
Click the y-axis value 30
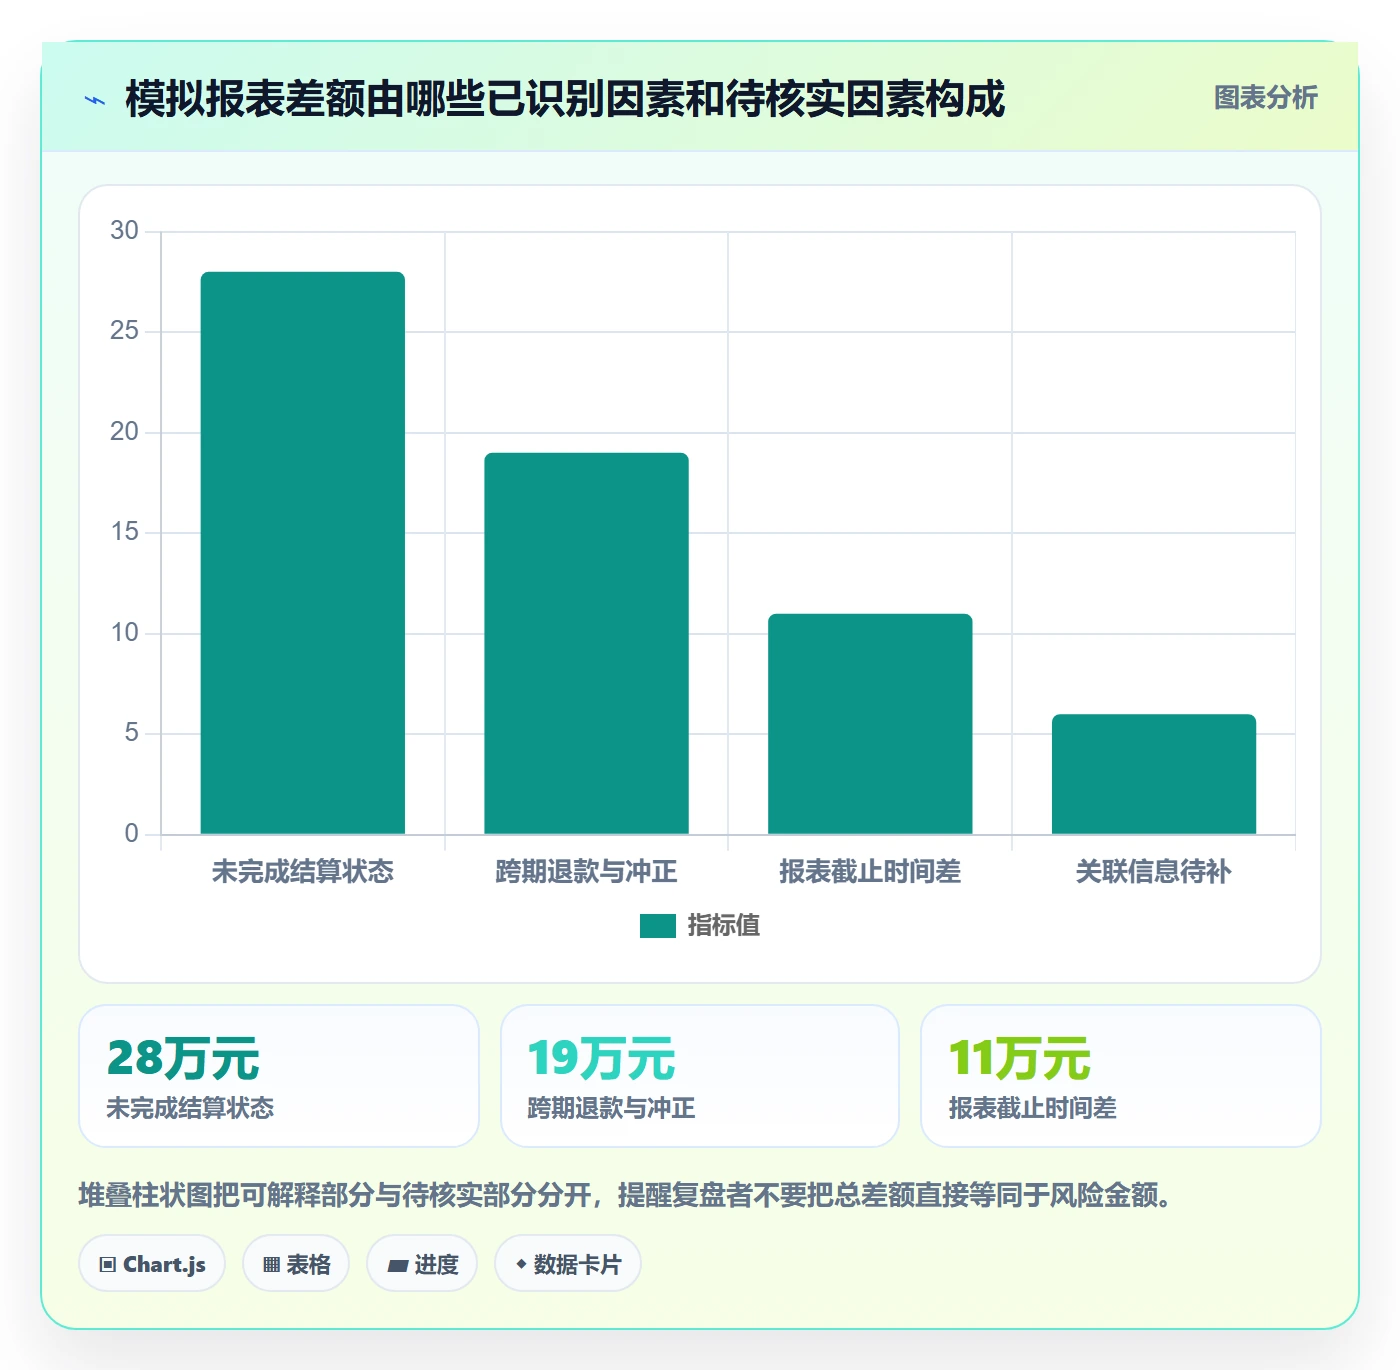(x=125, y=231)
